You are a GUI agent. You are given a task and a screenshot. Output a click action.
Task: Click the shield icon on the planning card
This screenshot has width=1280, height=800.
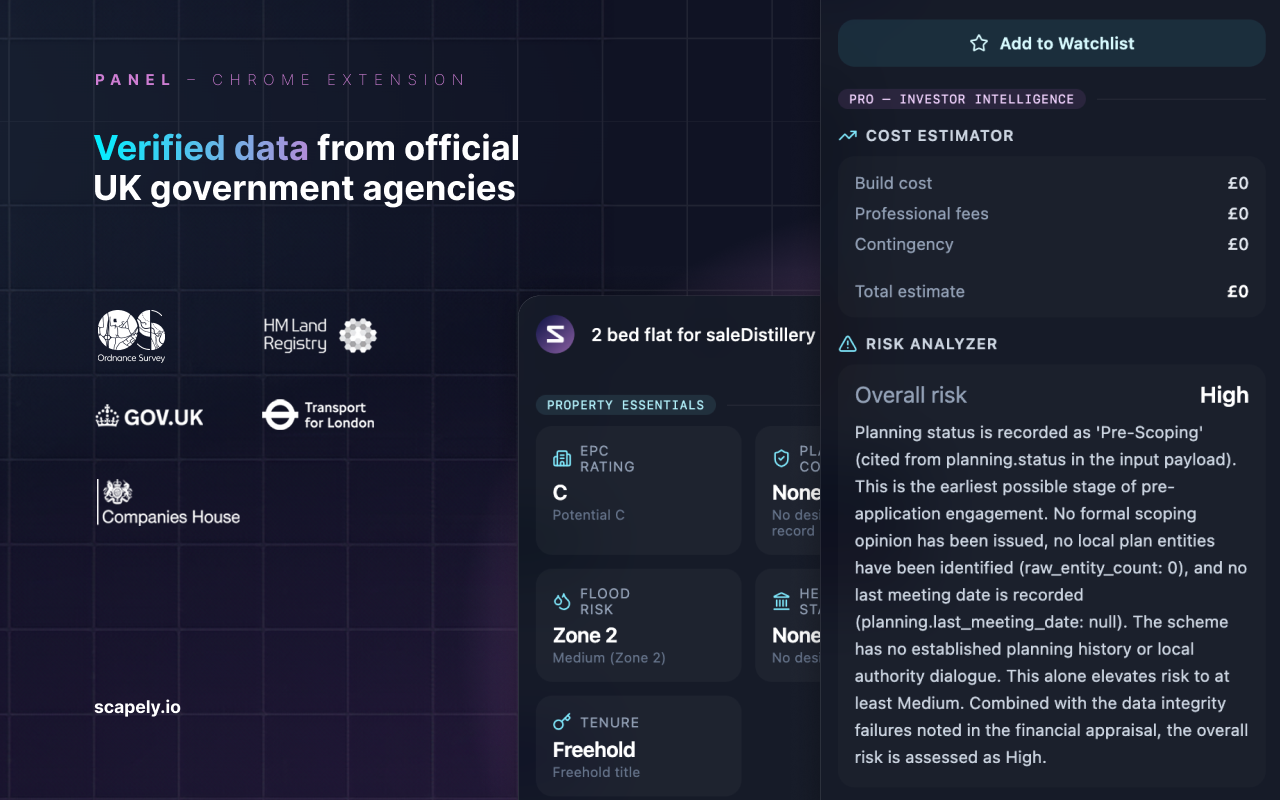[x=782, y=458]
